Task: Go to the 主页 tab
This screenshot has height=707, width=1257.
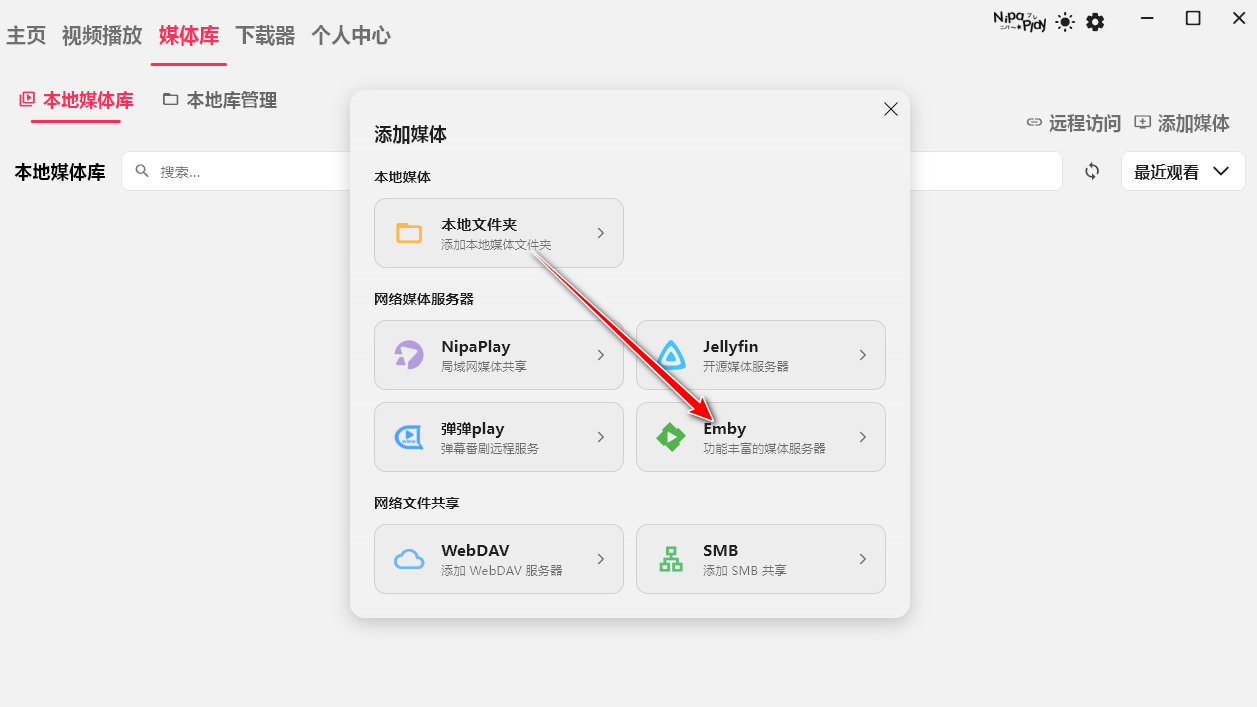Action: (26, 35)
